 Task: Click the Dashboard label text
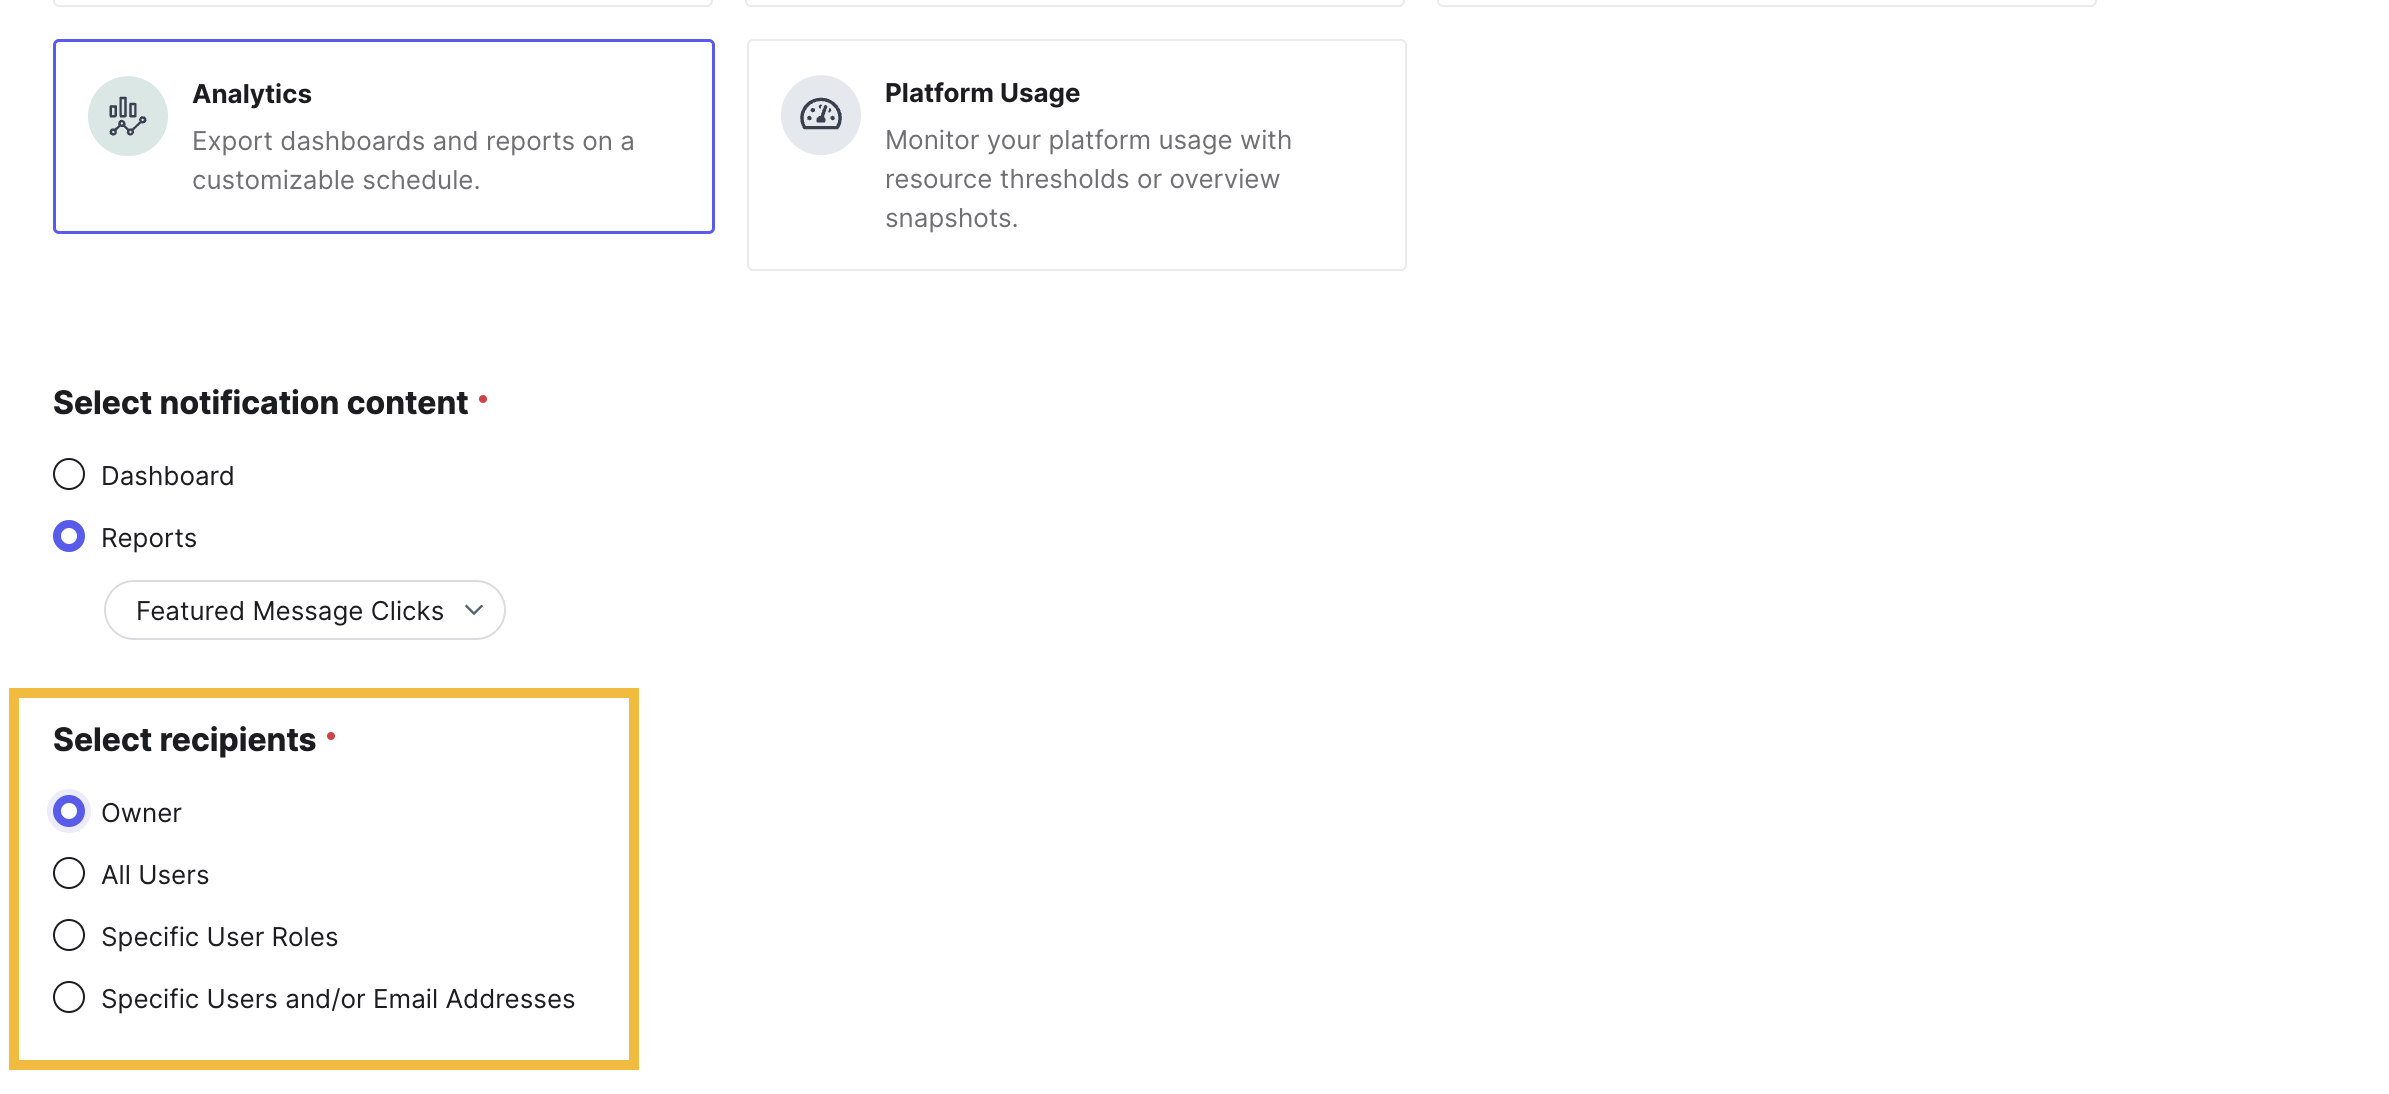167,476
